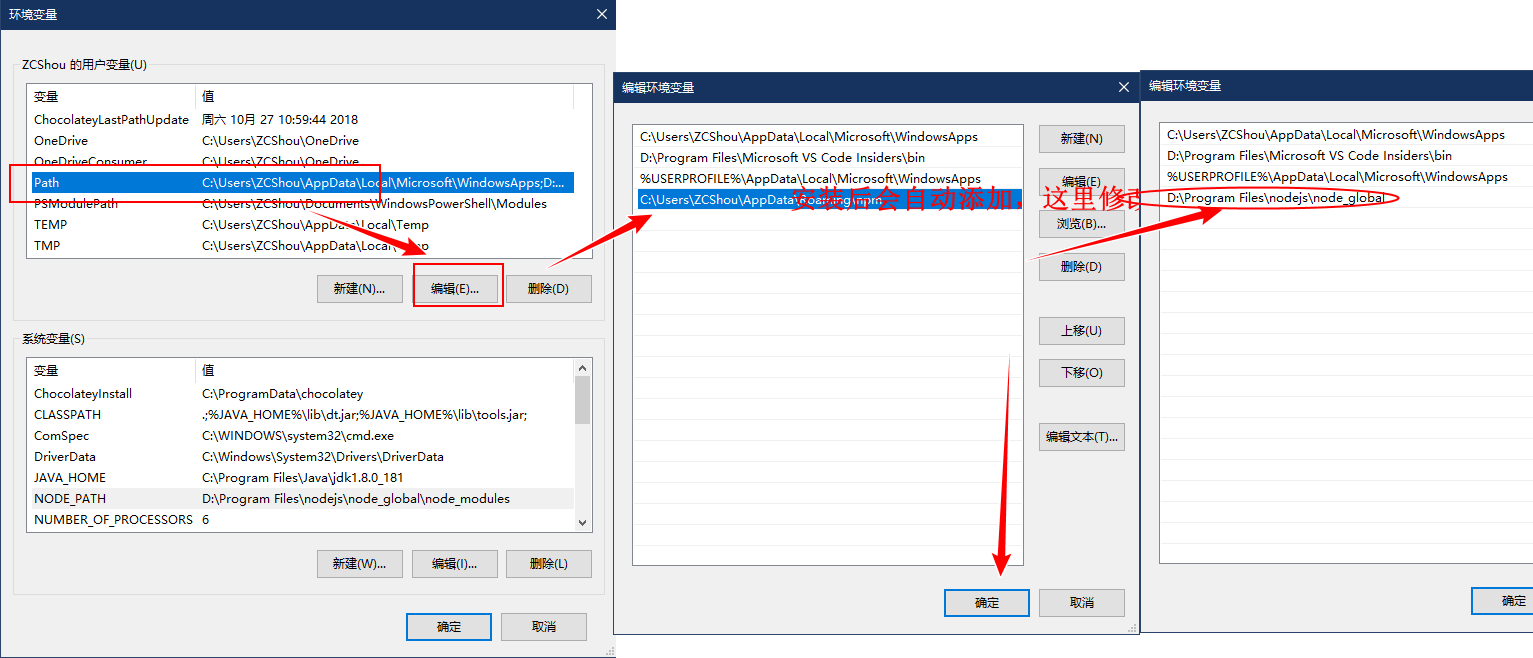The image size is (1533, 658).
Task: Select the TEMP user variable row
Action: 300,224
